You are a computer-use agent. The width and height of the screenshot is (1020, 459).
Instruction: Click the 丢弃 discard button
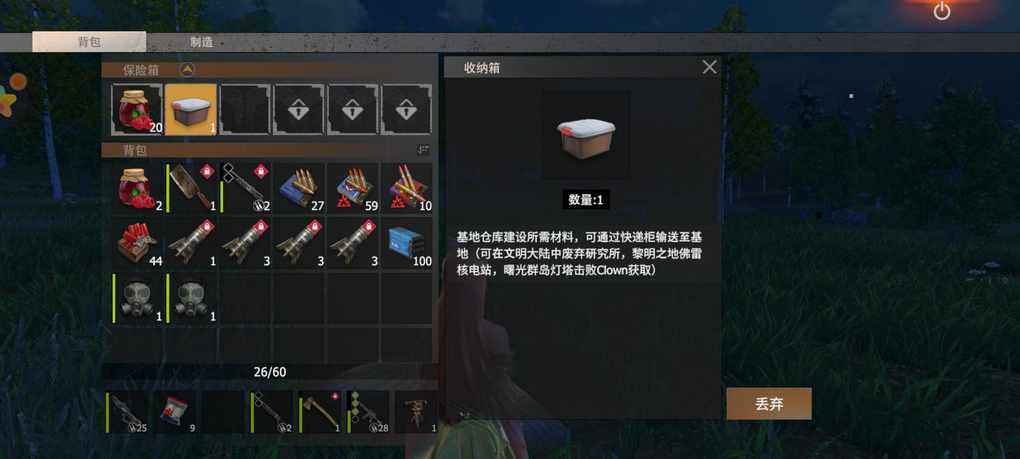point(769,404)
